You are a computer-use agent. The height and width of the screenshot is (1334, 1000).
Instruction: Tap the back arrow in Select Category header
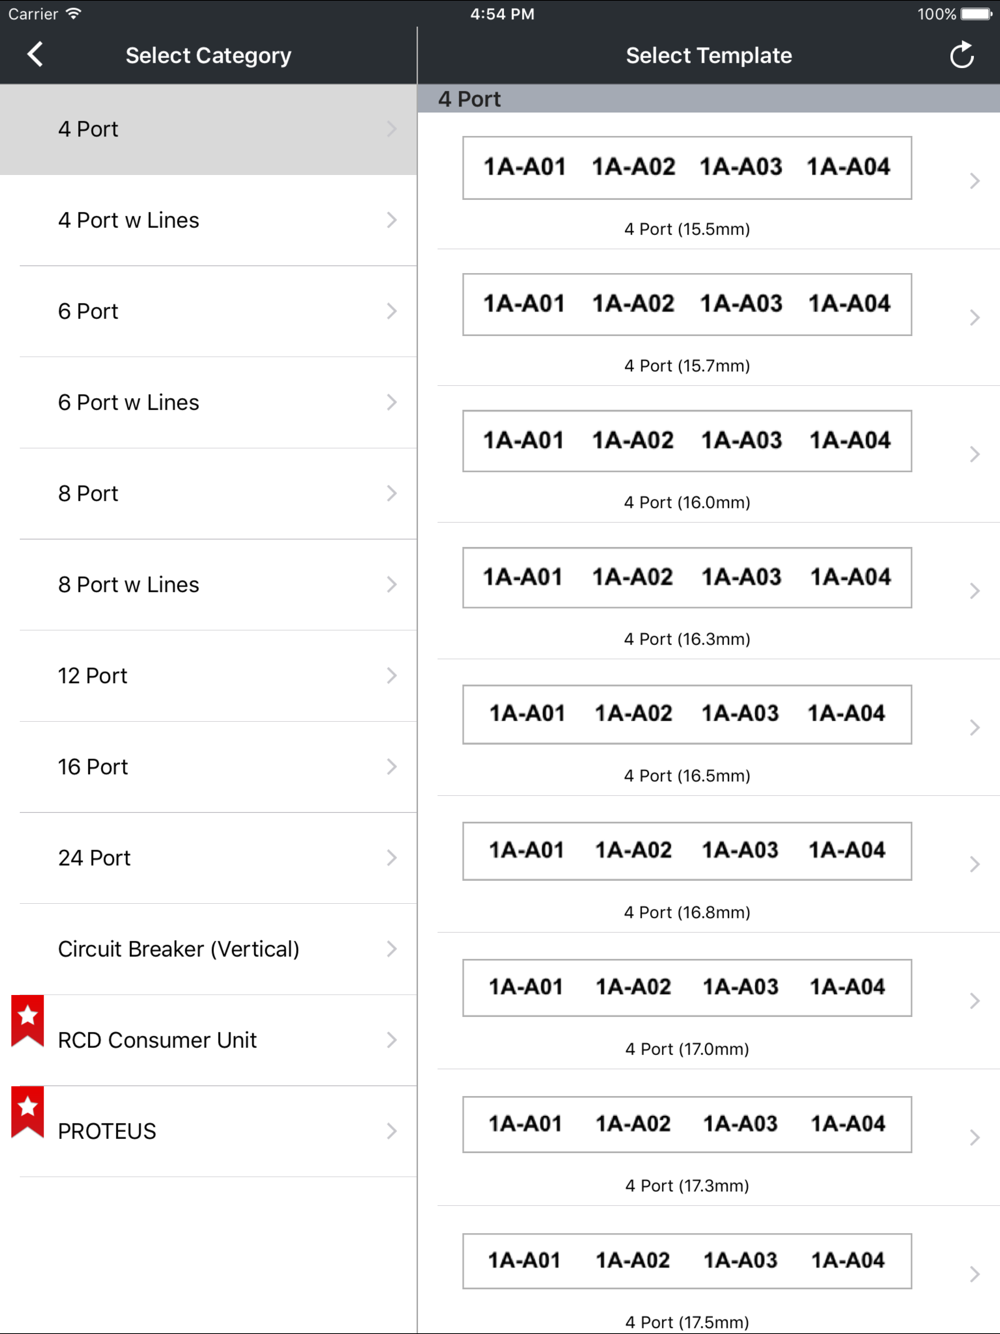click(35, 54)
